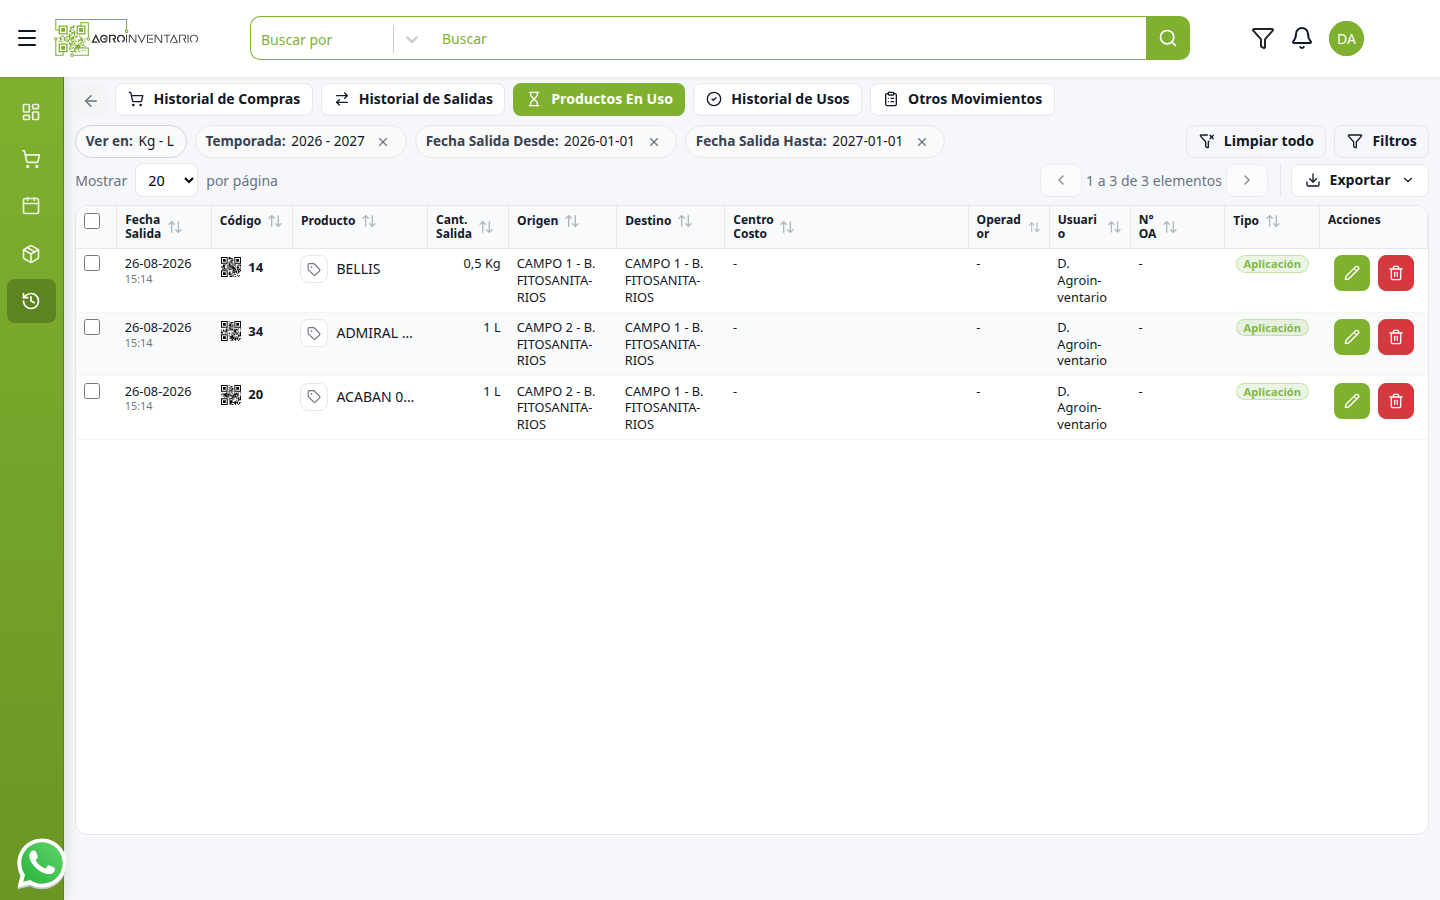Switch to Historial de Usos tab

(777, 99)
